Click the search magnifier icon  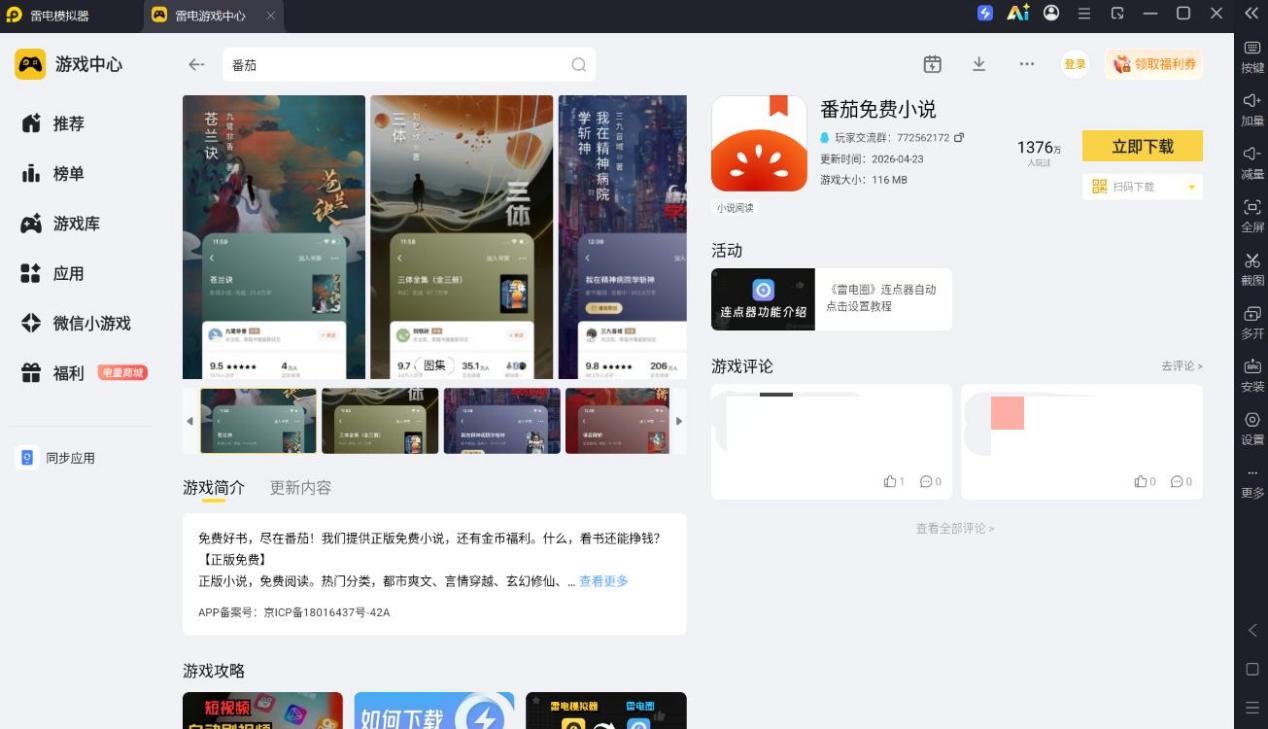tap(579, 64)
